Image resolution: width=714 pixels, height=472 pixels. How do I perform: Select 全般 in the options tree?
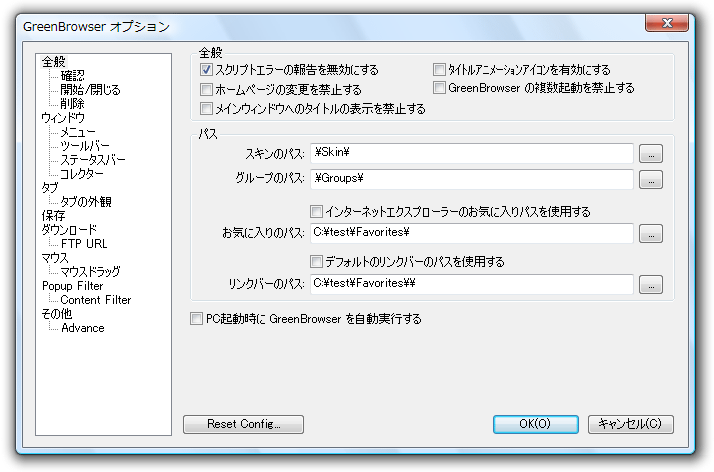[54, 61]
